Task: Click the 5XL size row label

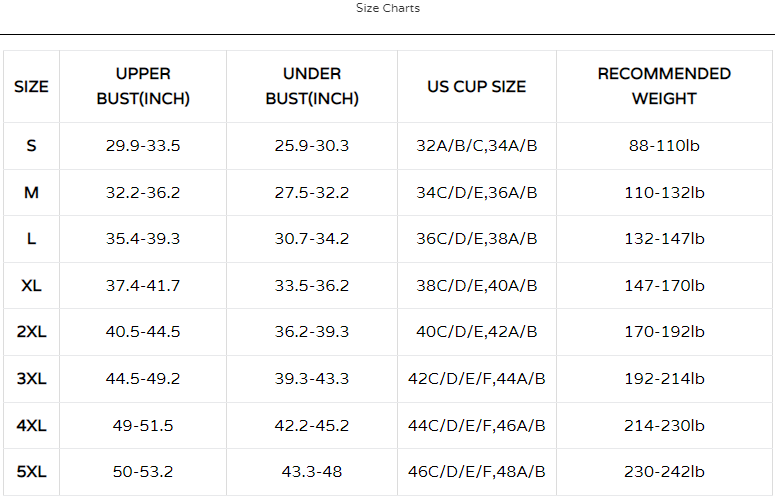Action: (x=31, y=472)
